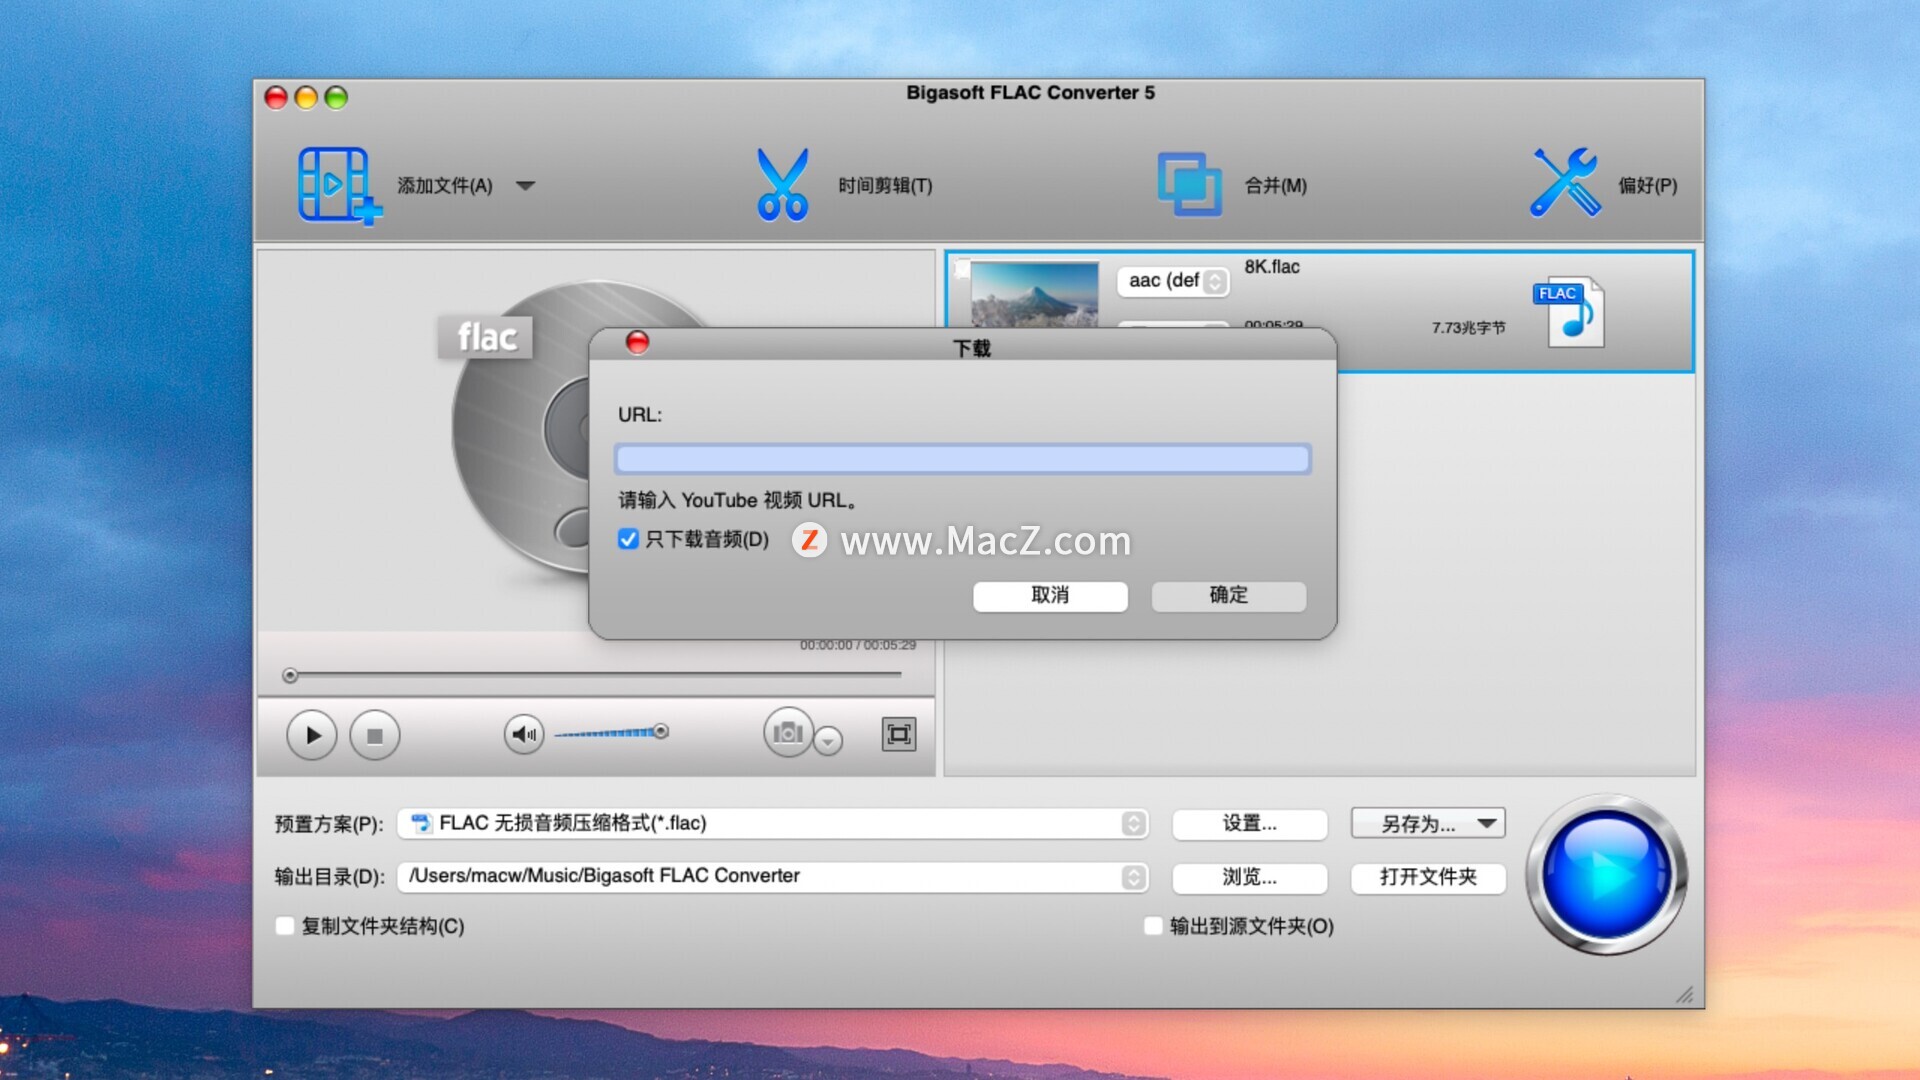Click the window resize grip corner
This screenshot has width=1920, height=1080.
point(1685,994)
